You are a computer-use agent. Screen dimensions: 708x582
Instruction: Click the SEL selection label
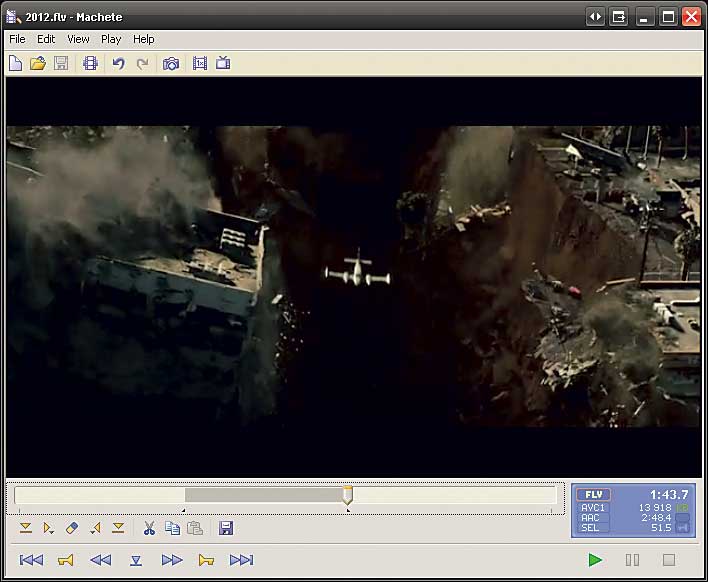(590, 528)
